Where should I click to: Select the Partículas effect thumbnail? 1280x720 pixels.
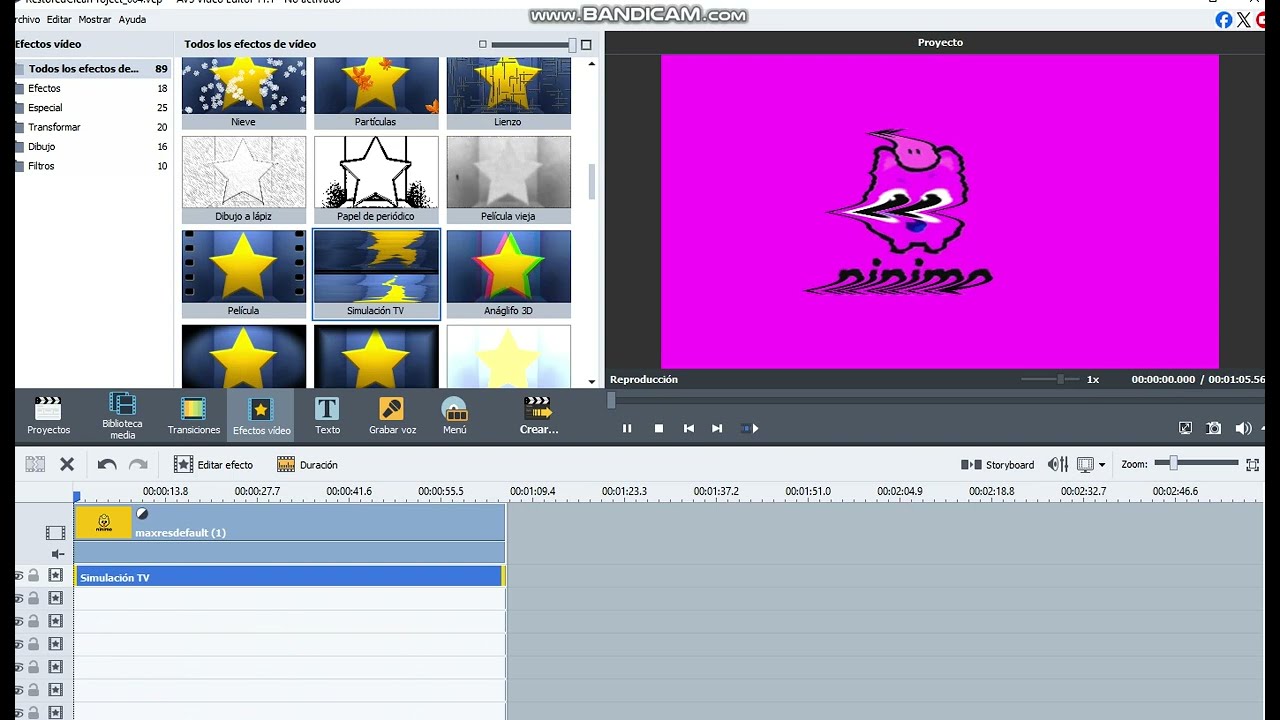[376, 93]
